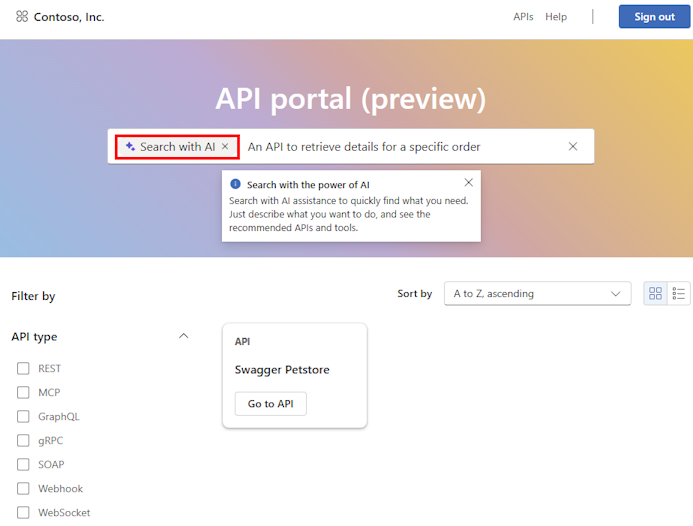Open the Swagger Petstore card title
The width and height of the screenshot is (693, 526).
(x=282, y=370)
